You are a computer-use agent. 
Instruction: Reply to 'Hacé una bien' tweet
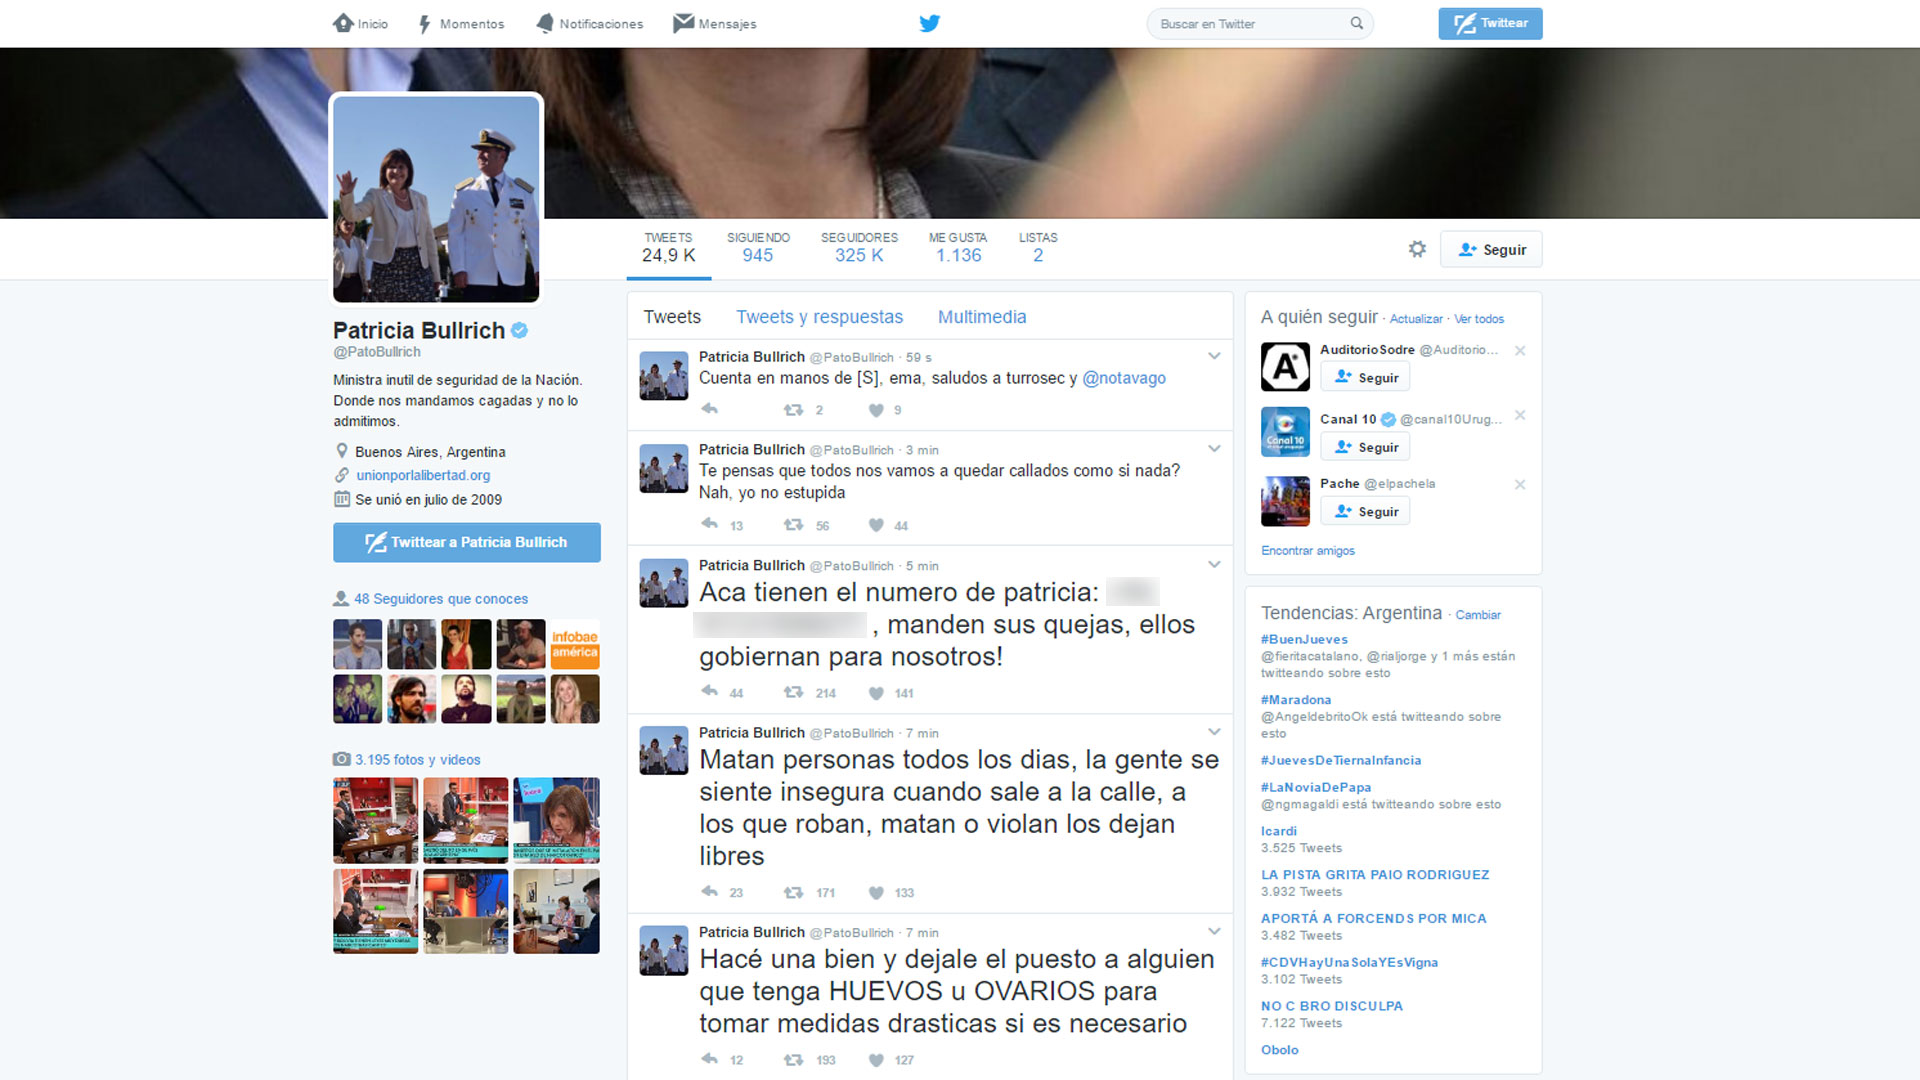[710, 1058]
